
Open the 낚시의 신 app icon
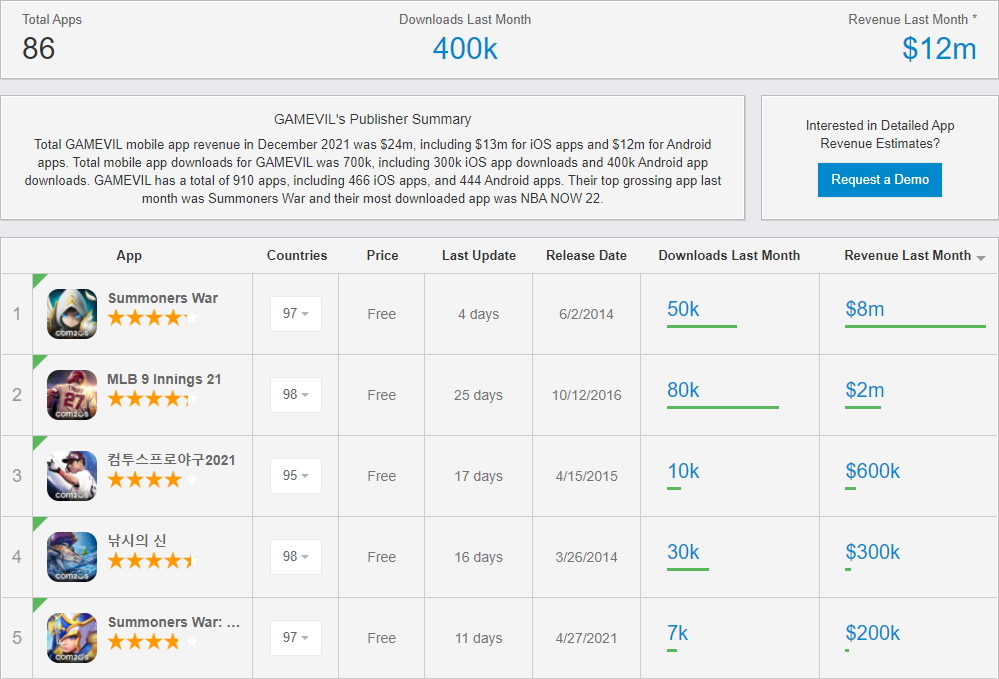coord(72,556)
